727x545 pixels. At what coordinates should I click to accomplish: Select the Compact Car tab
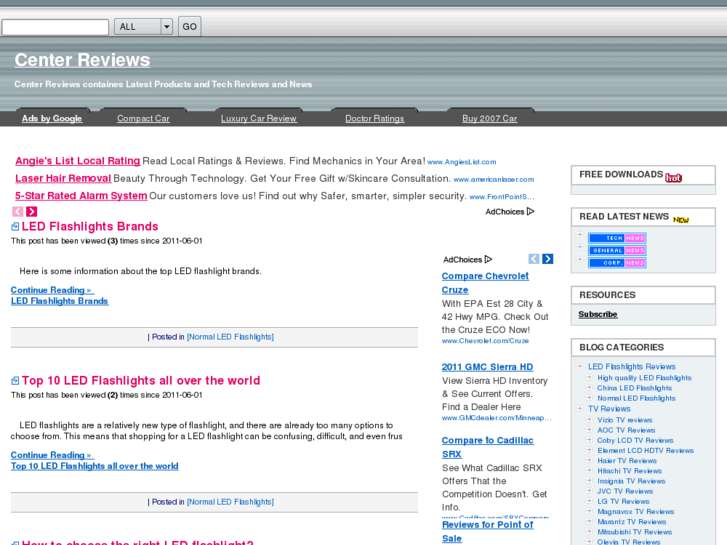[x=143, y=118]
